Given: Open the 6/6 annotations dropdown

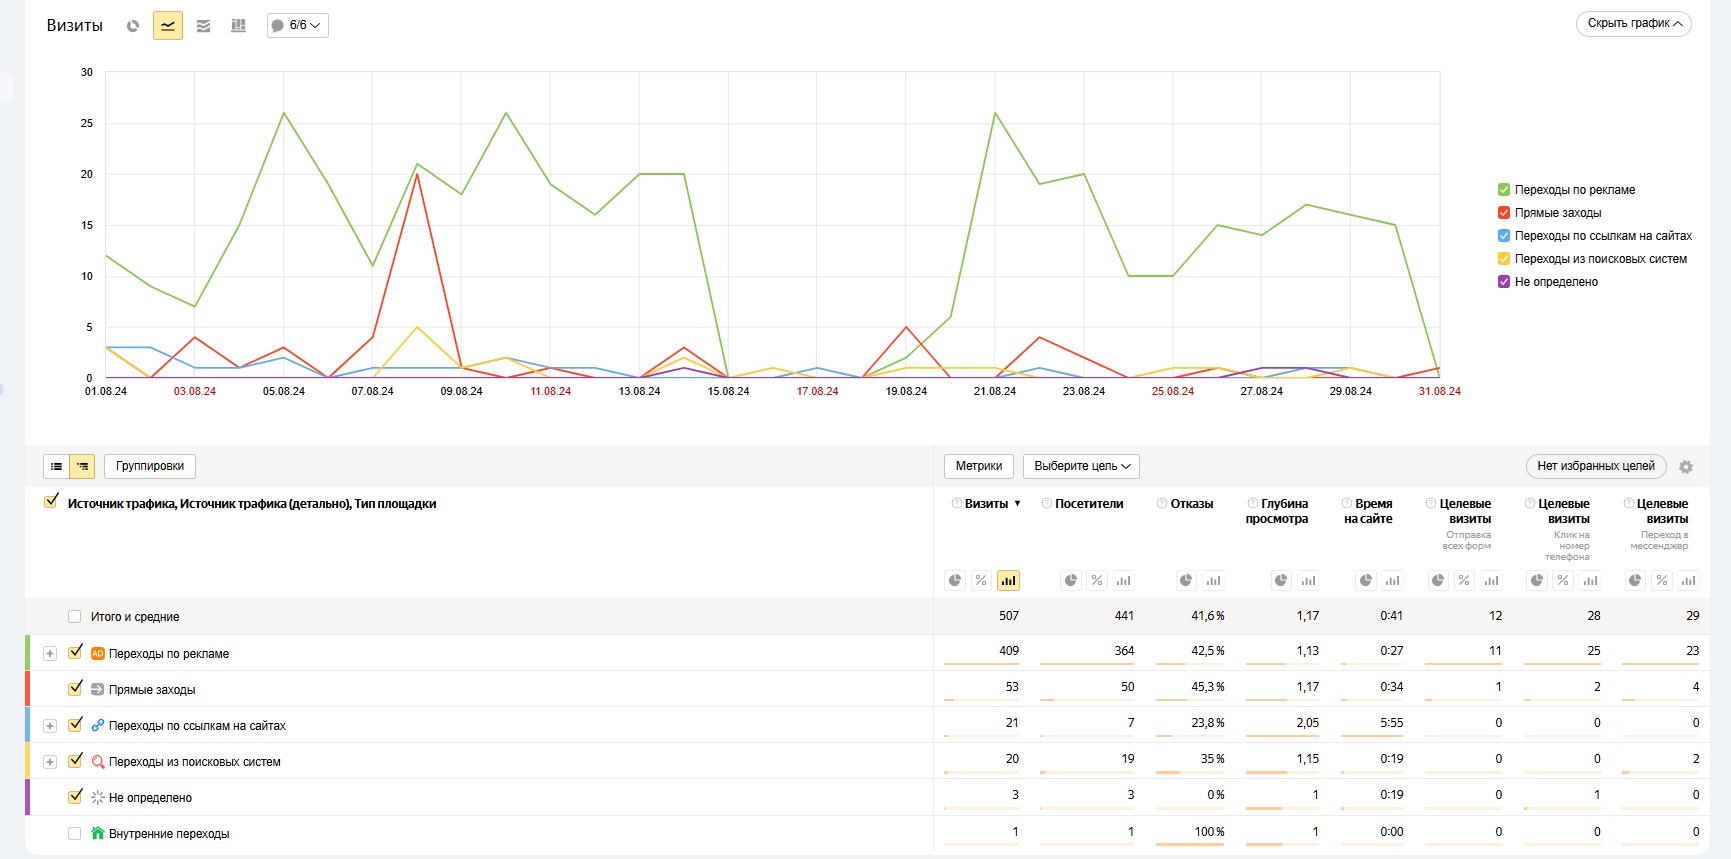Looking at the screenshot, I should [297, 26].
